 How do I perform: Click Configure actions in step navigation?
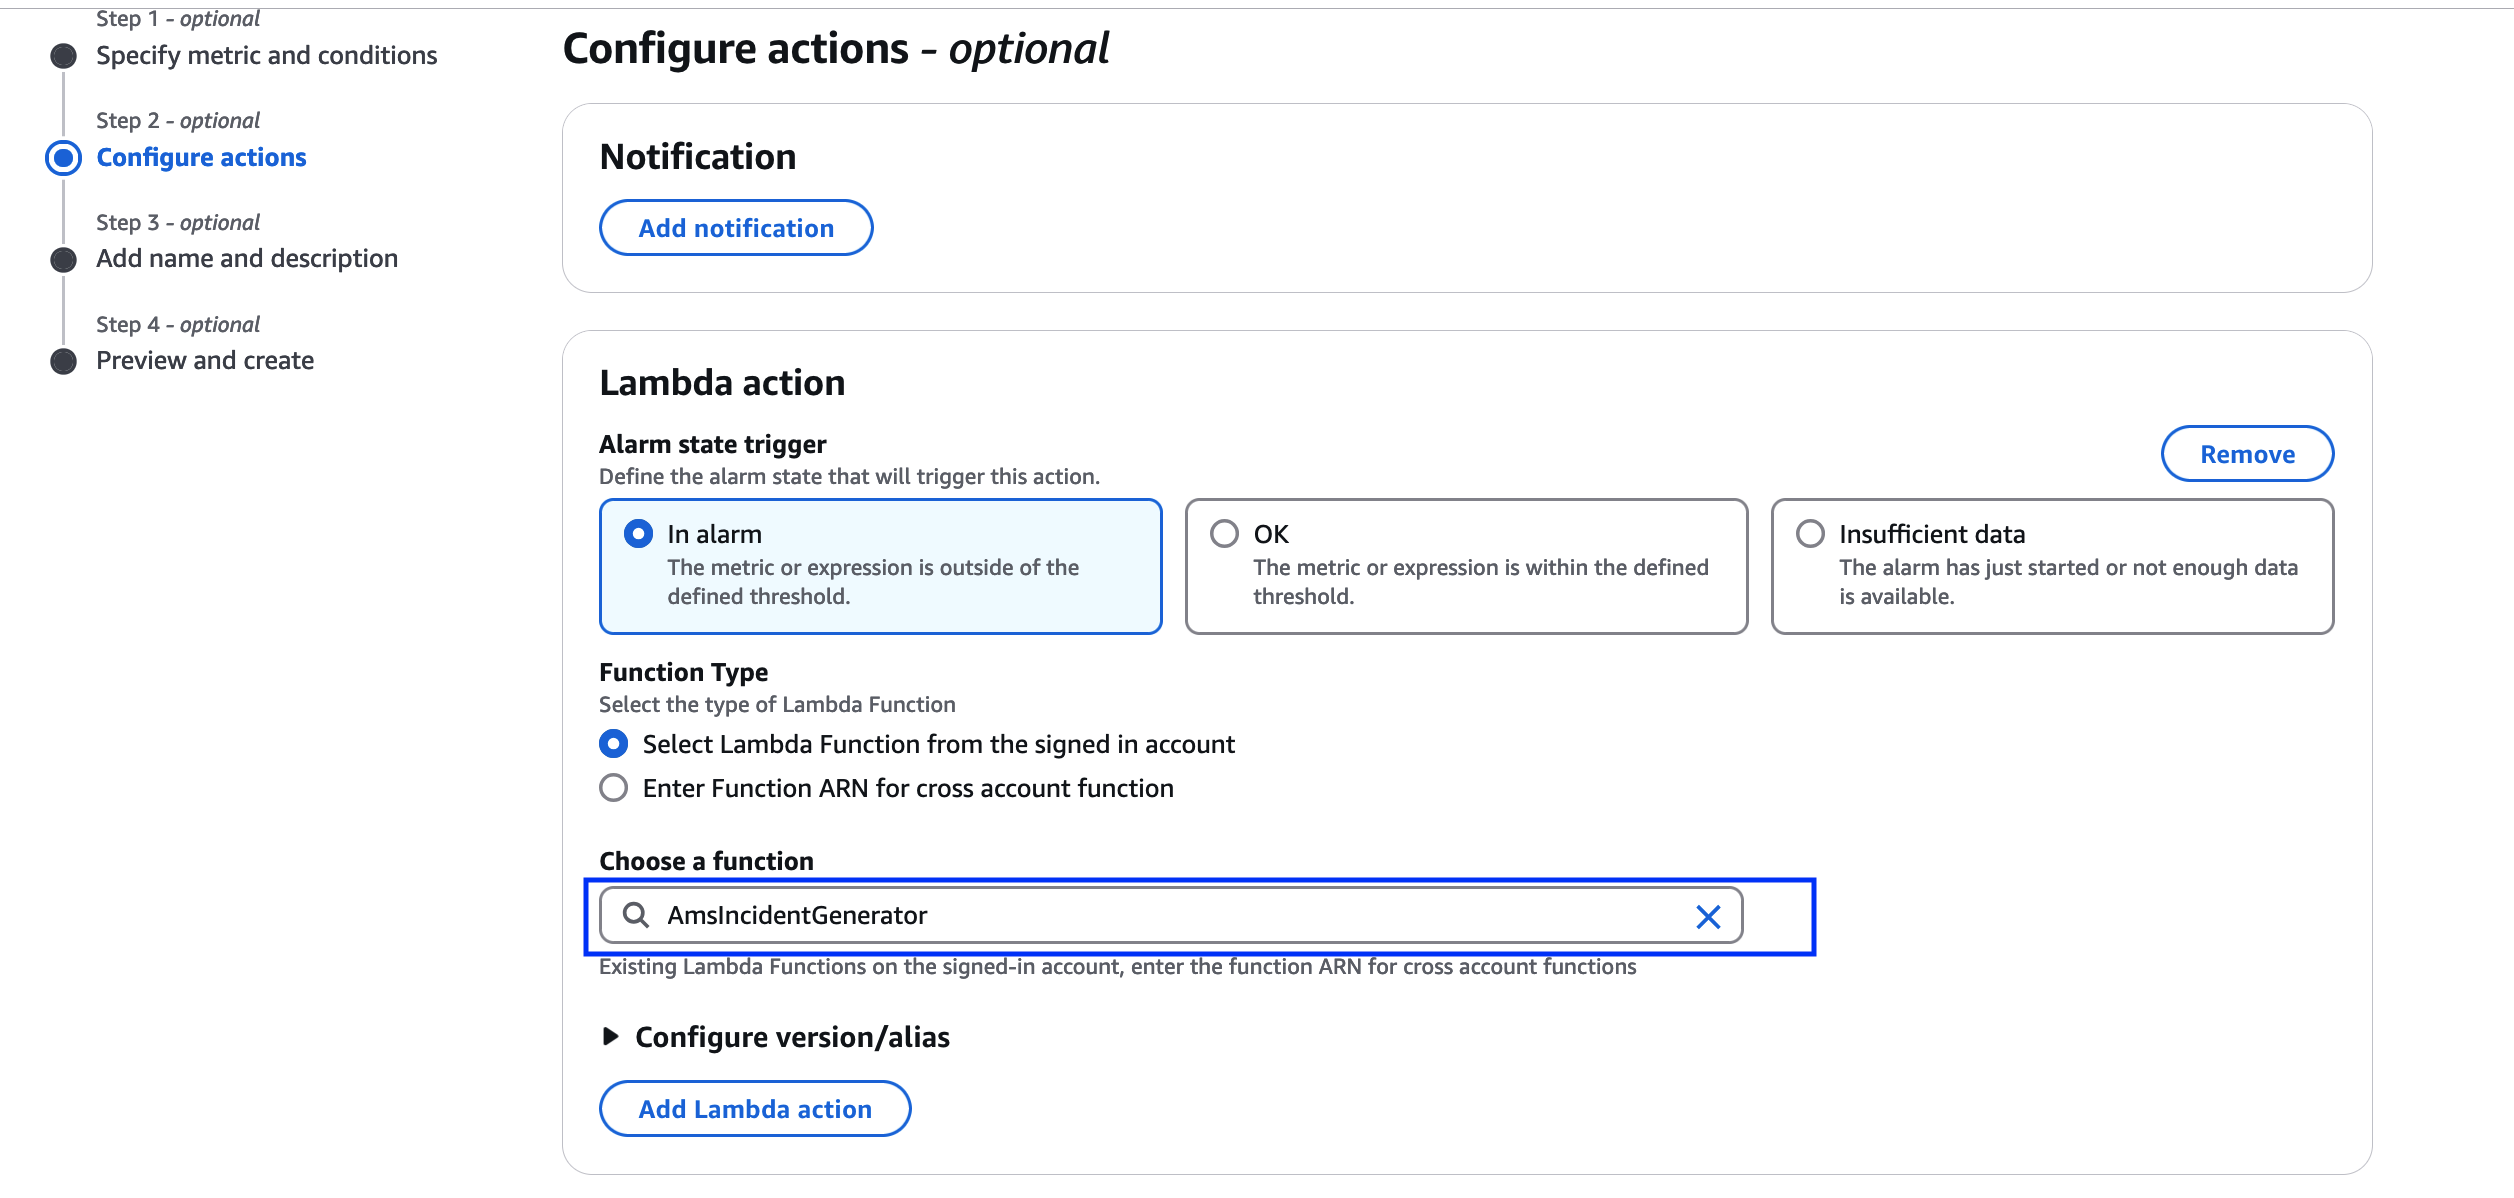click(x=201, y=157)
